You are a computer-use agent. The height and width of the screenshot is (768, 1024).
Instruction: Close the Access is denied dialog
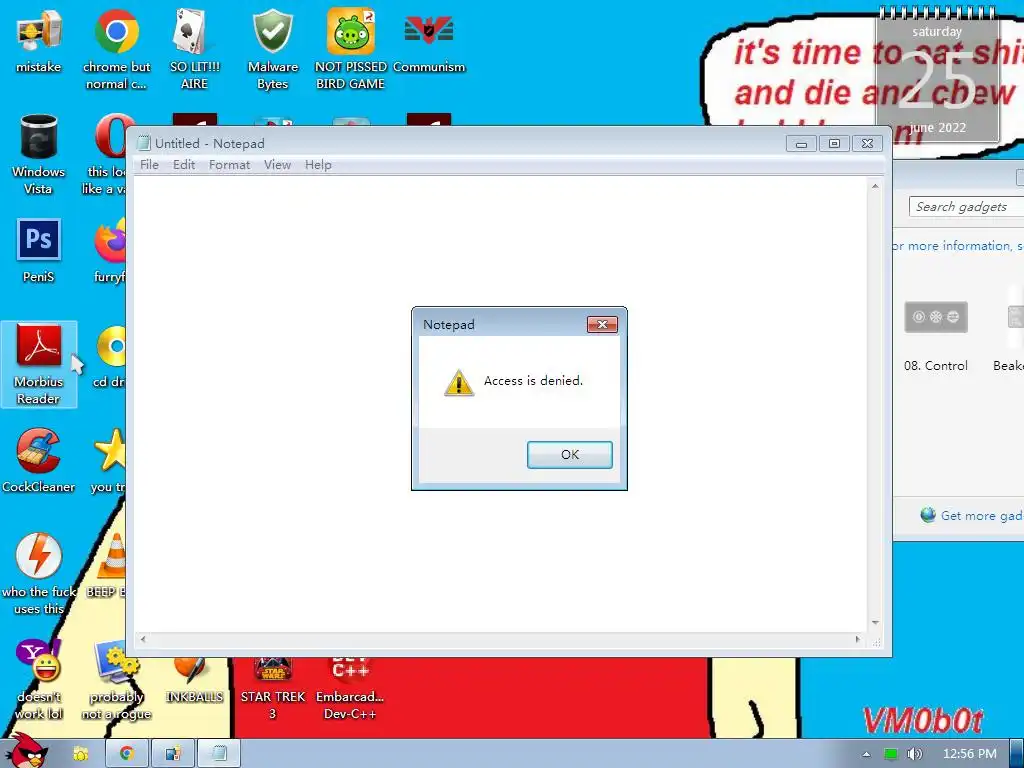tap(602, 325)
